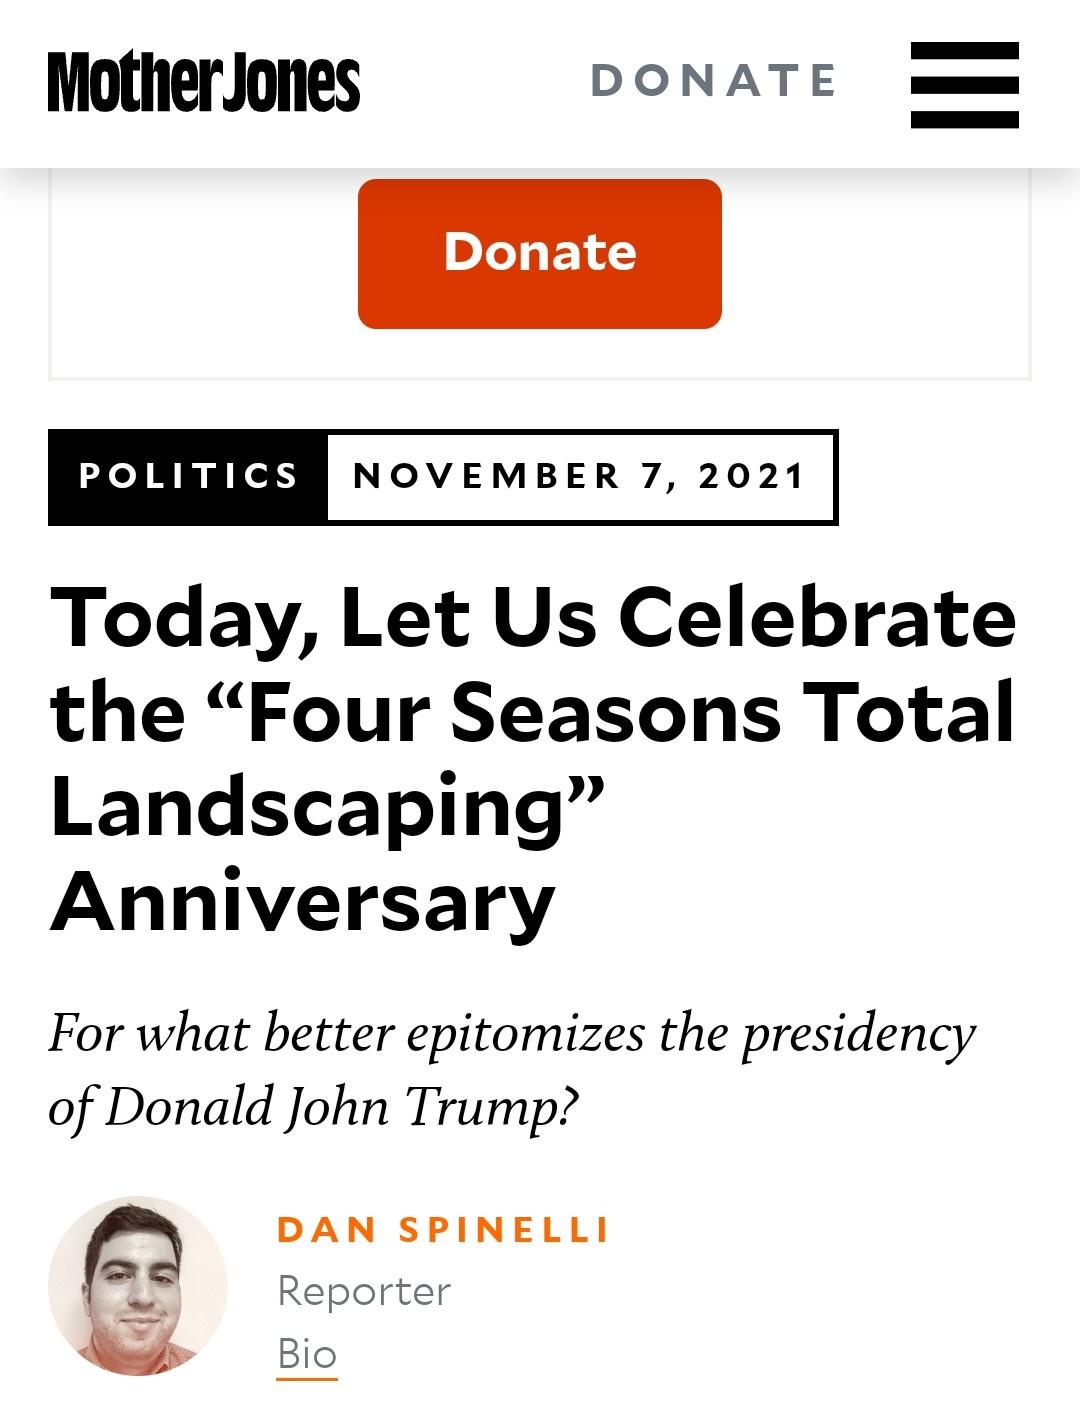Click the word "Anniversary" in the headline
Screen dimensions: 1080x1425
[302, 900]
